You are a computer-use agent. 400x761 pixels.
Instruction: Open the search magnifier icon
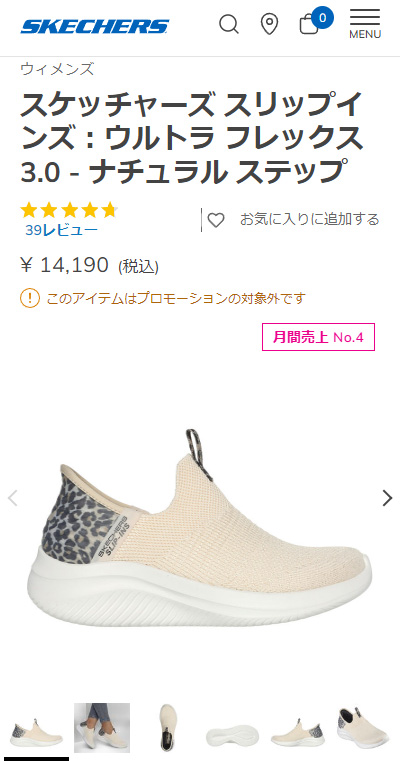pos(229,24)
